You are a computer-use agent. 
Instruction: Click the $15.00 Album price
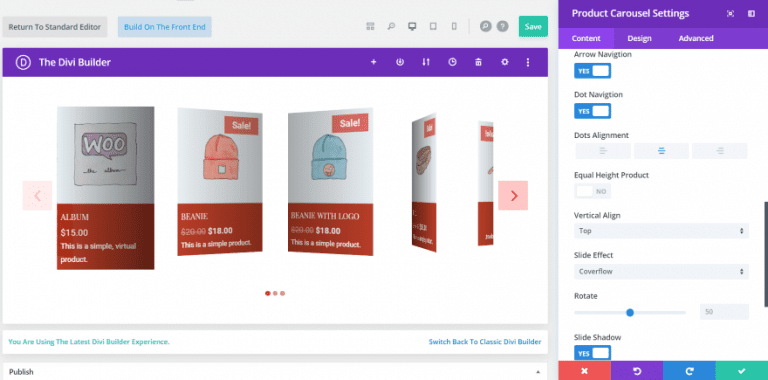(x=74, y=233)
